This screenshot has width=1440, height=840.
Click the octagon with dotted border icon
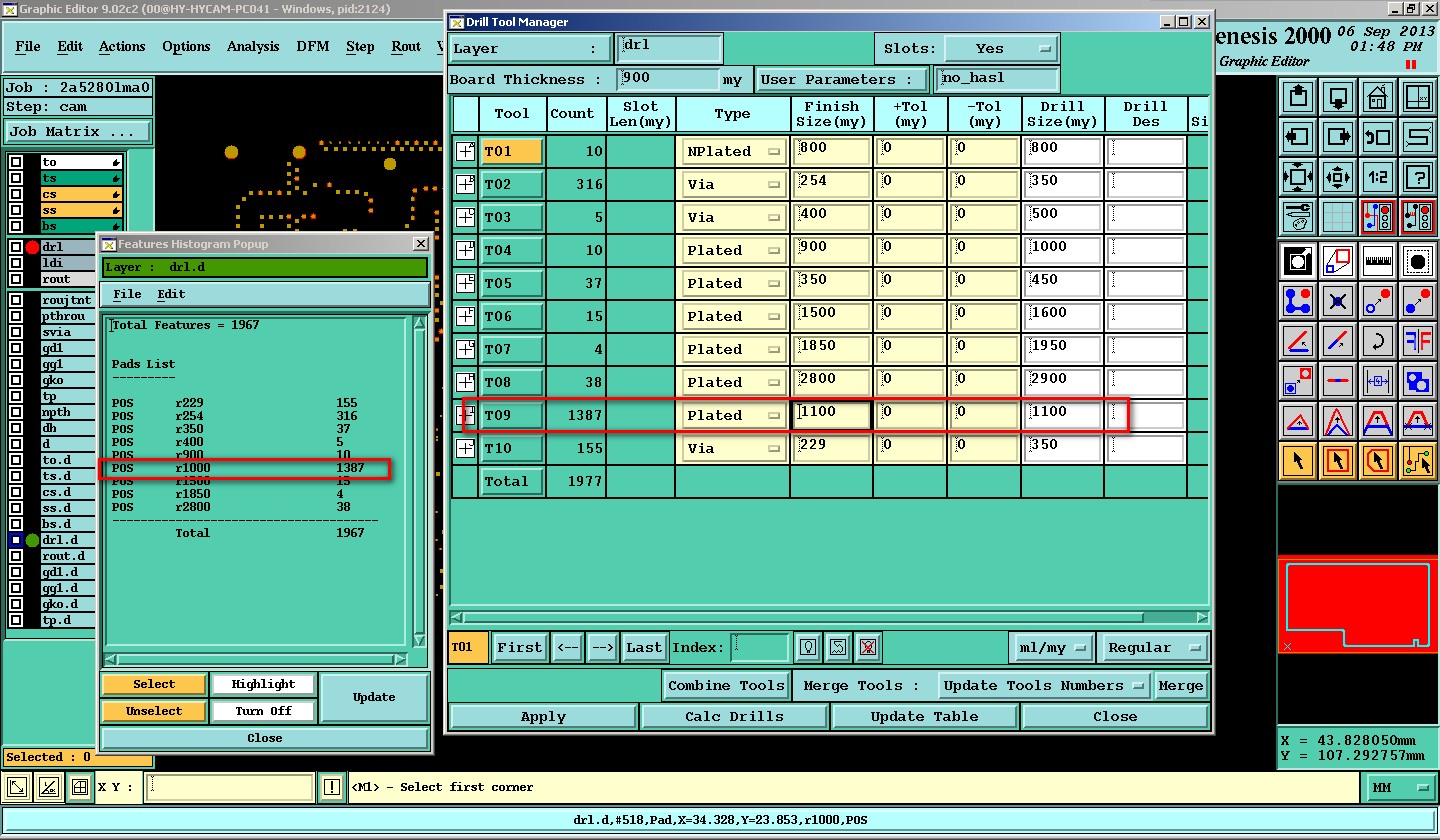click(1418, 261)
